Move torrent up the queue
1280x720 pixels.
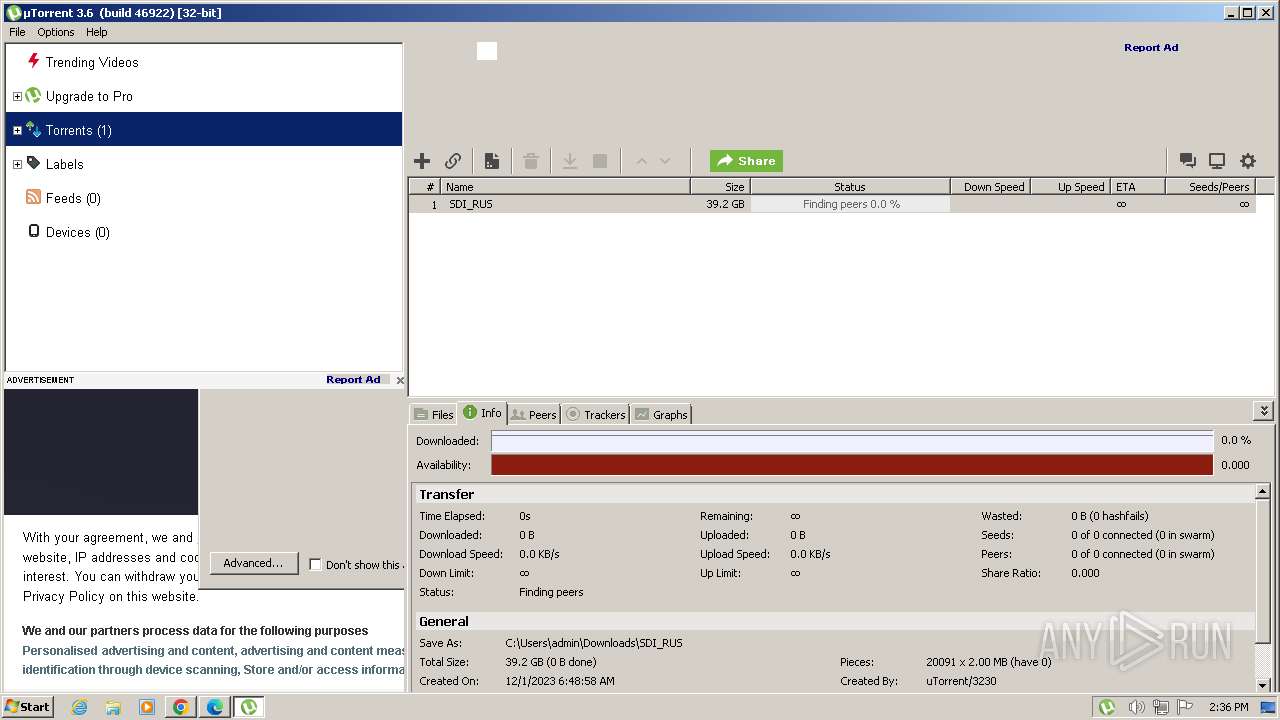click(x=641, y=161)
